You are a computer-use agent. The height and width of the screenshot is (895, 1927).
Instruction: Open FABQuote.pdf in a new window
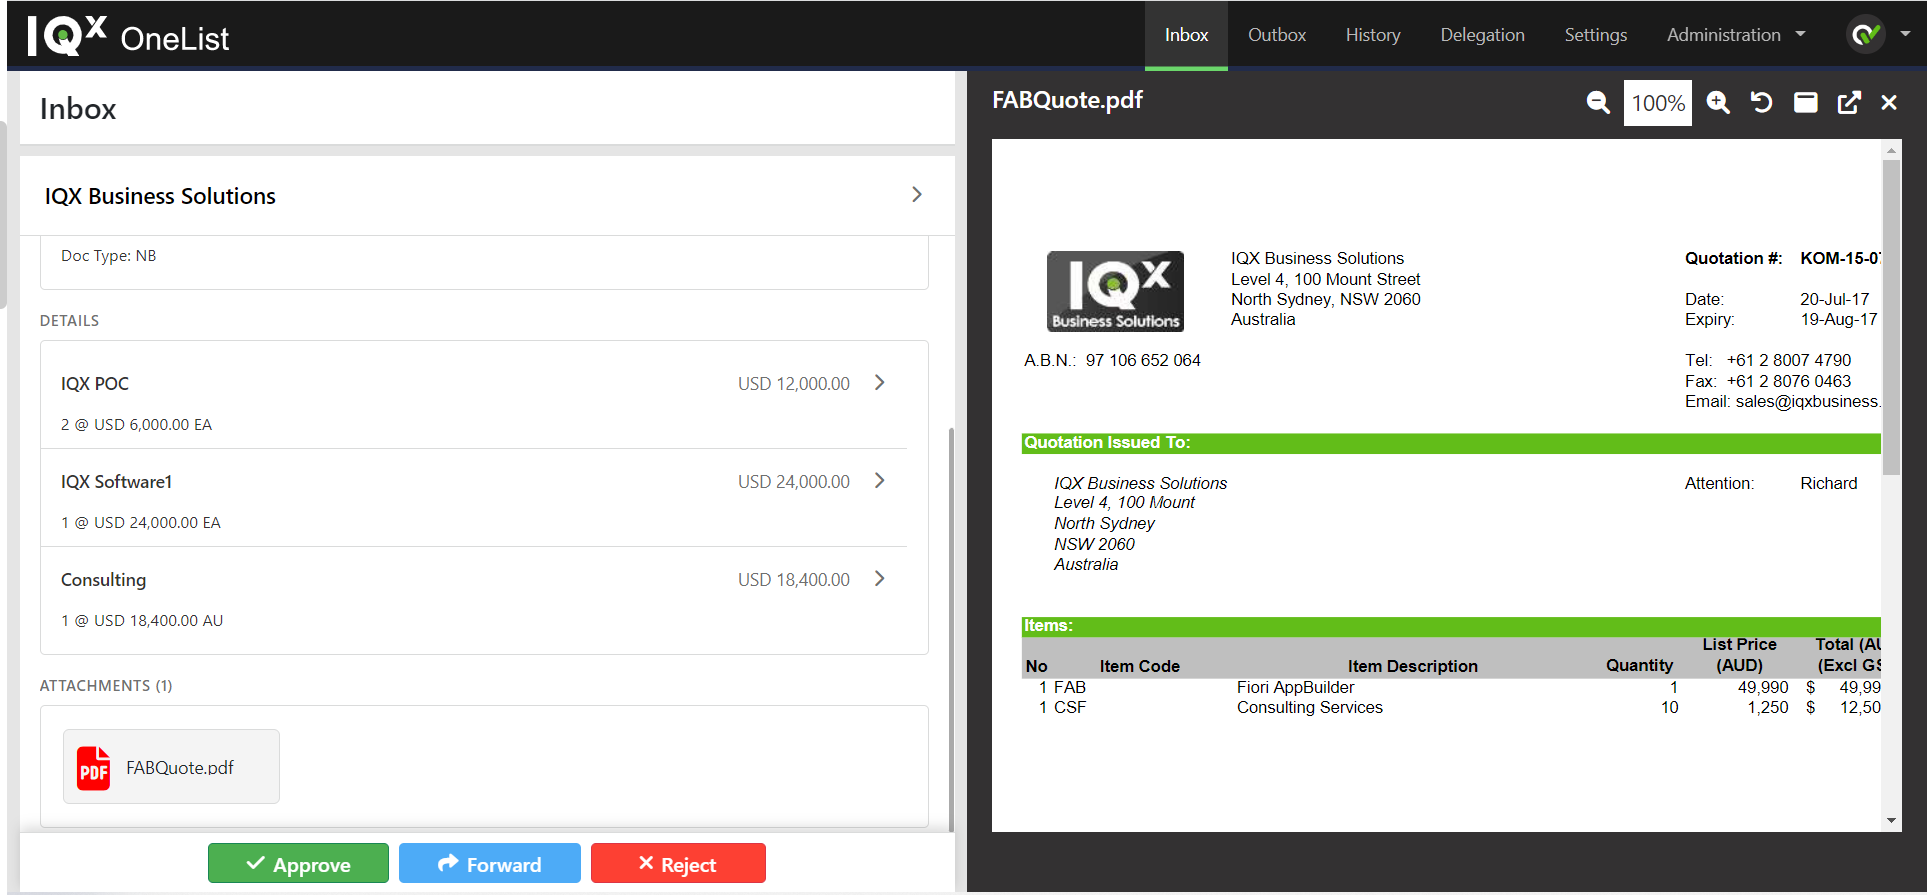1849,102
